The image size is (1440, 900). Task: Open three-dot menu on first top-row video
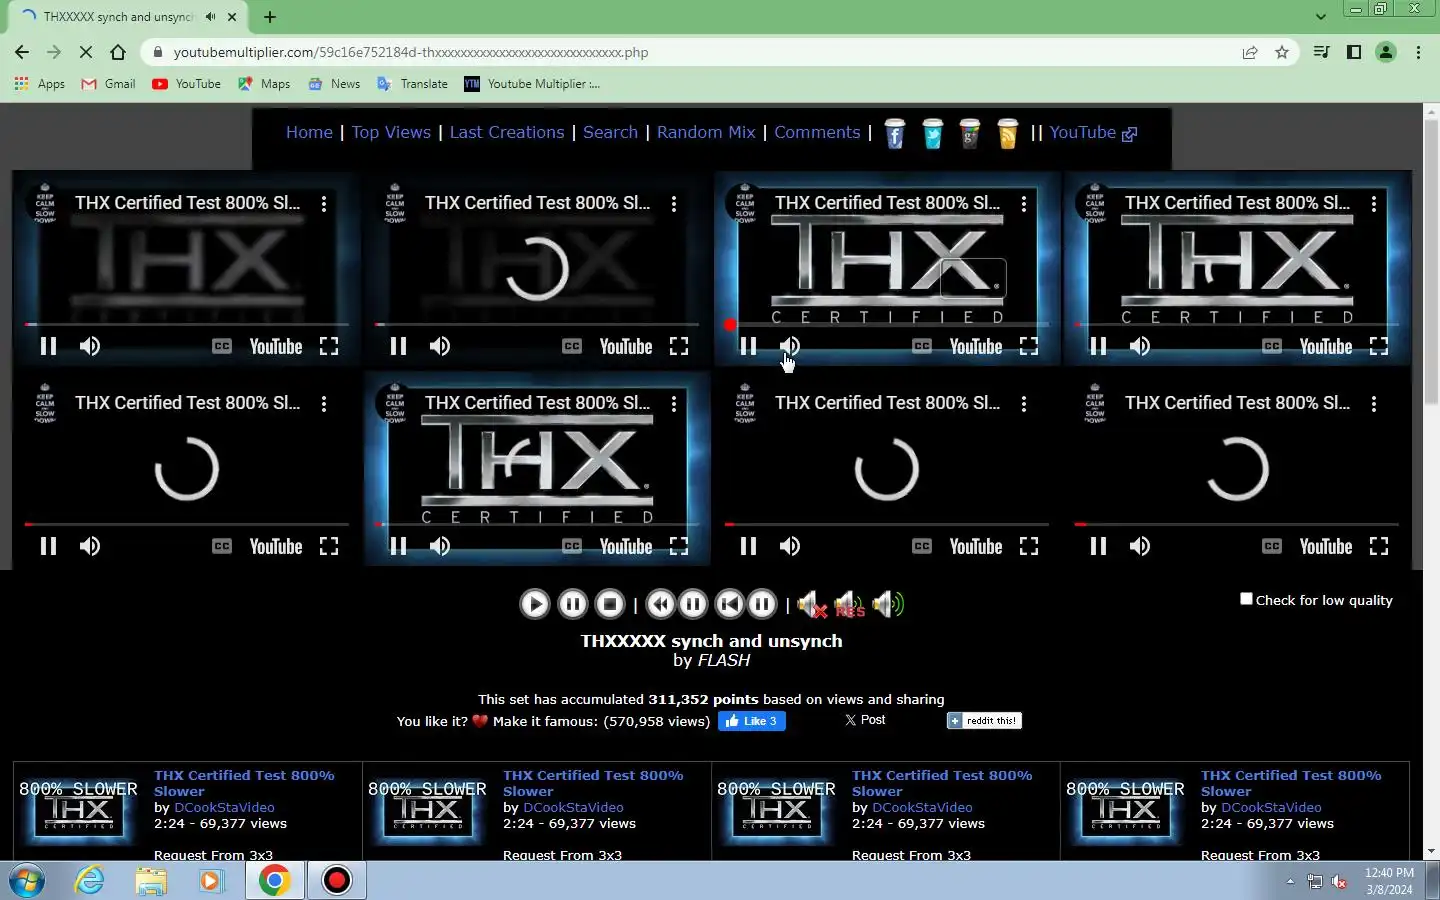[324, 203]
